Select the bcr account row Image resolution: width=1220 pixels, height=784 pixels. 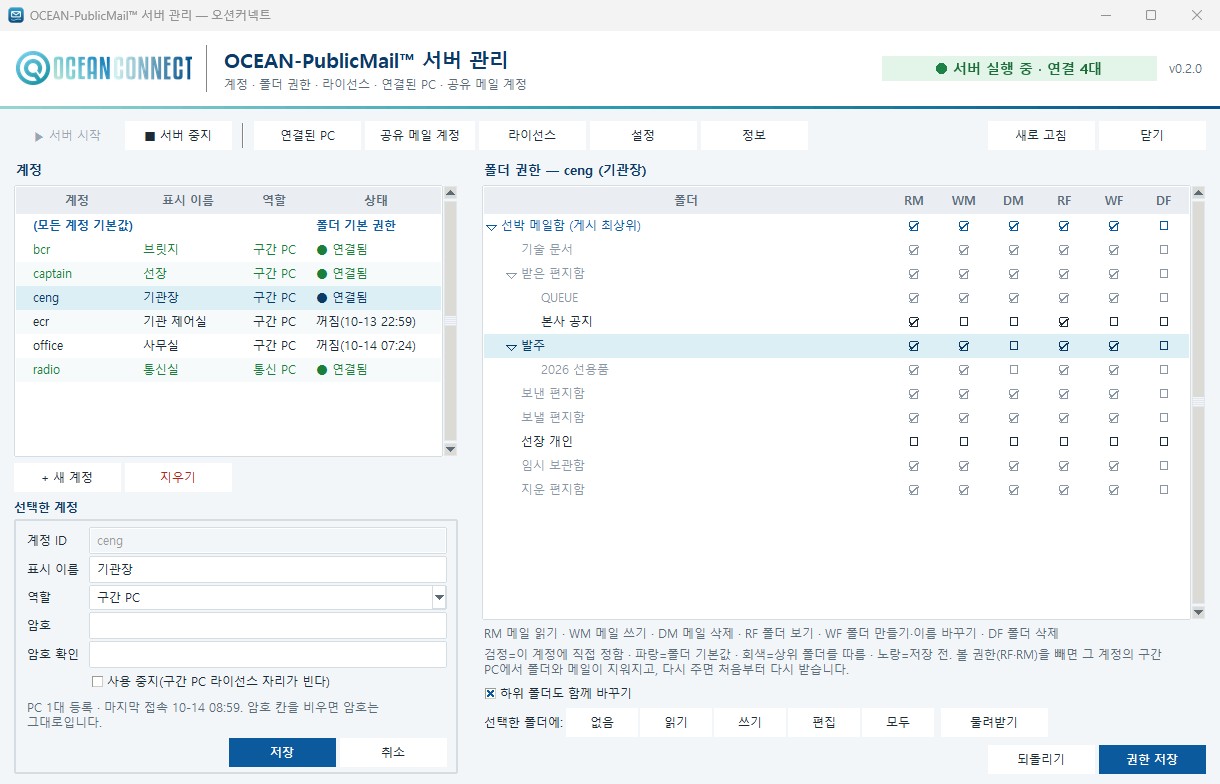[x=228, y=250]
